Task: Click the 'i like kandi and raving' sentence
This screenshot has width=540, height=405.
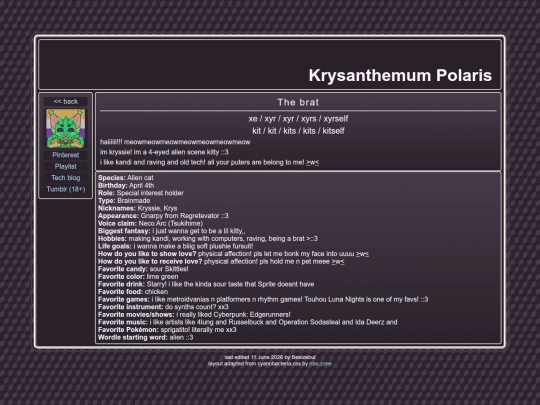Action: point(209,162)
